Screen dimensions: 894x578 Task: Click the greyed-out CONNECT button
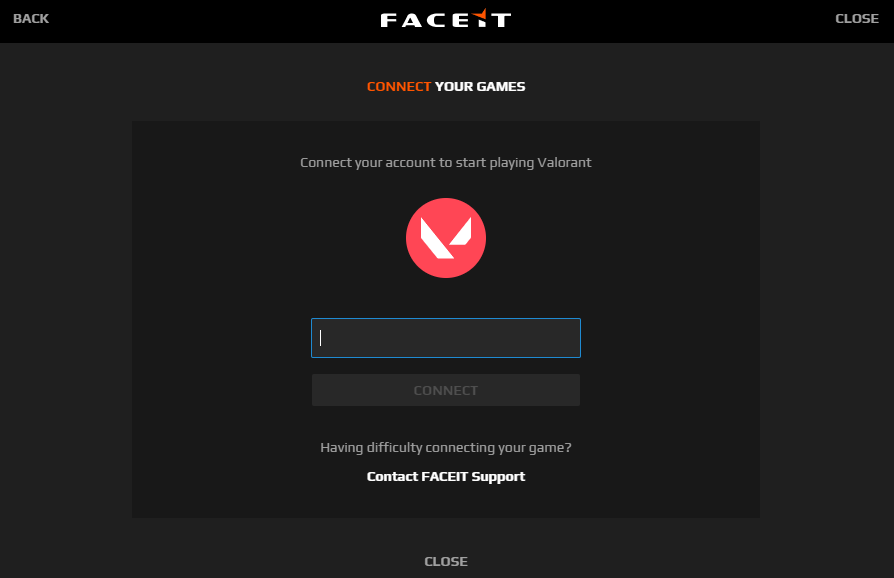[446, 390]
